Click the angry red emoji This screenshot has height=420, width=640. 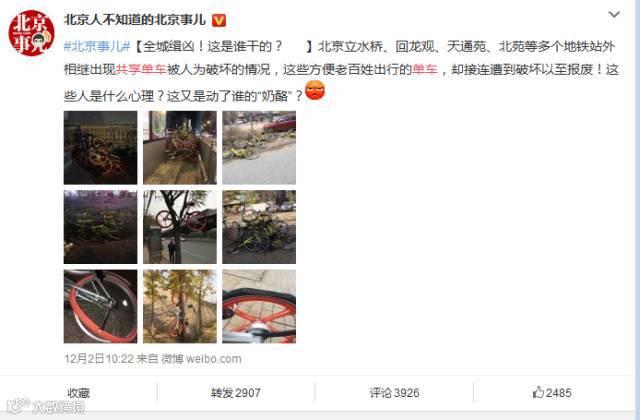315,90
